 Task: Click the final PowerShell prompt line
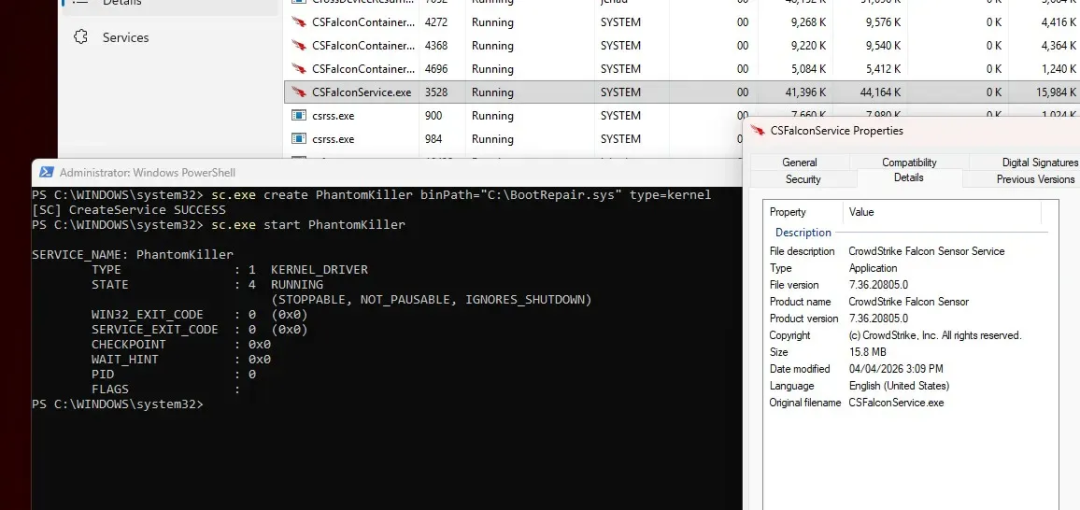tap(117, 404)
